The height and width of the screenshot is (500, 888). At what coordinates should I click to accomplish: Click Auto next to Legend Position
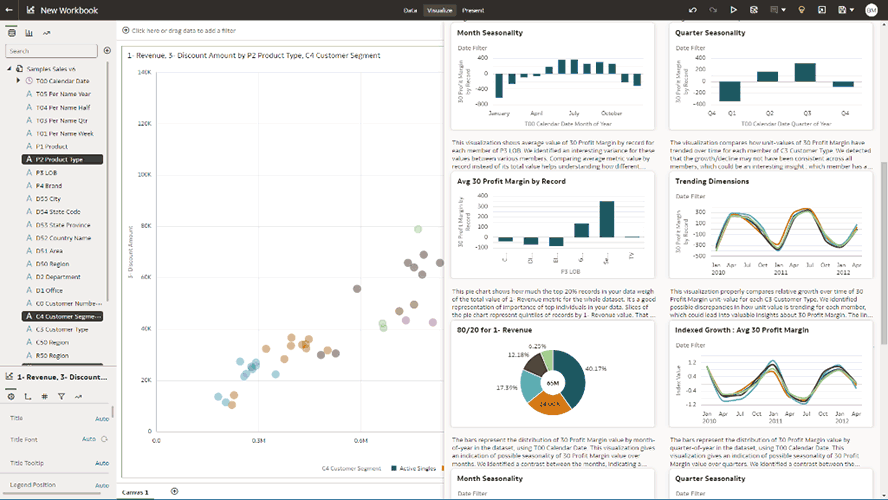point(100,485)
